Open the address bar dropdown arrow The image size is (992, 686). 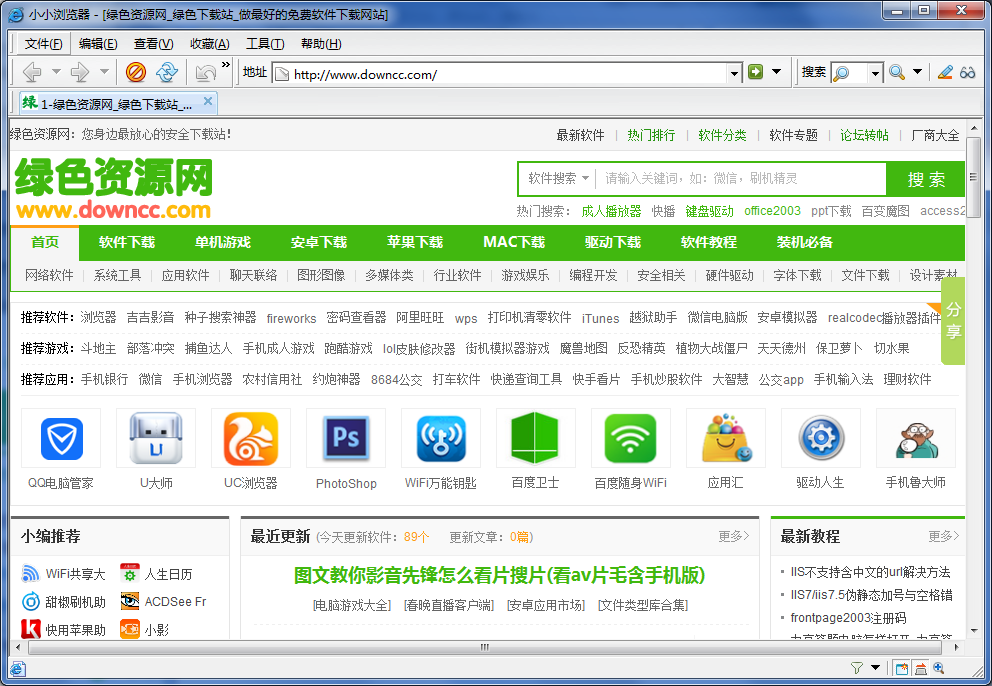[x=733, y=72]
